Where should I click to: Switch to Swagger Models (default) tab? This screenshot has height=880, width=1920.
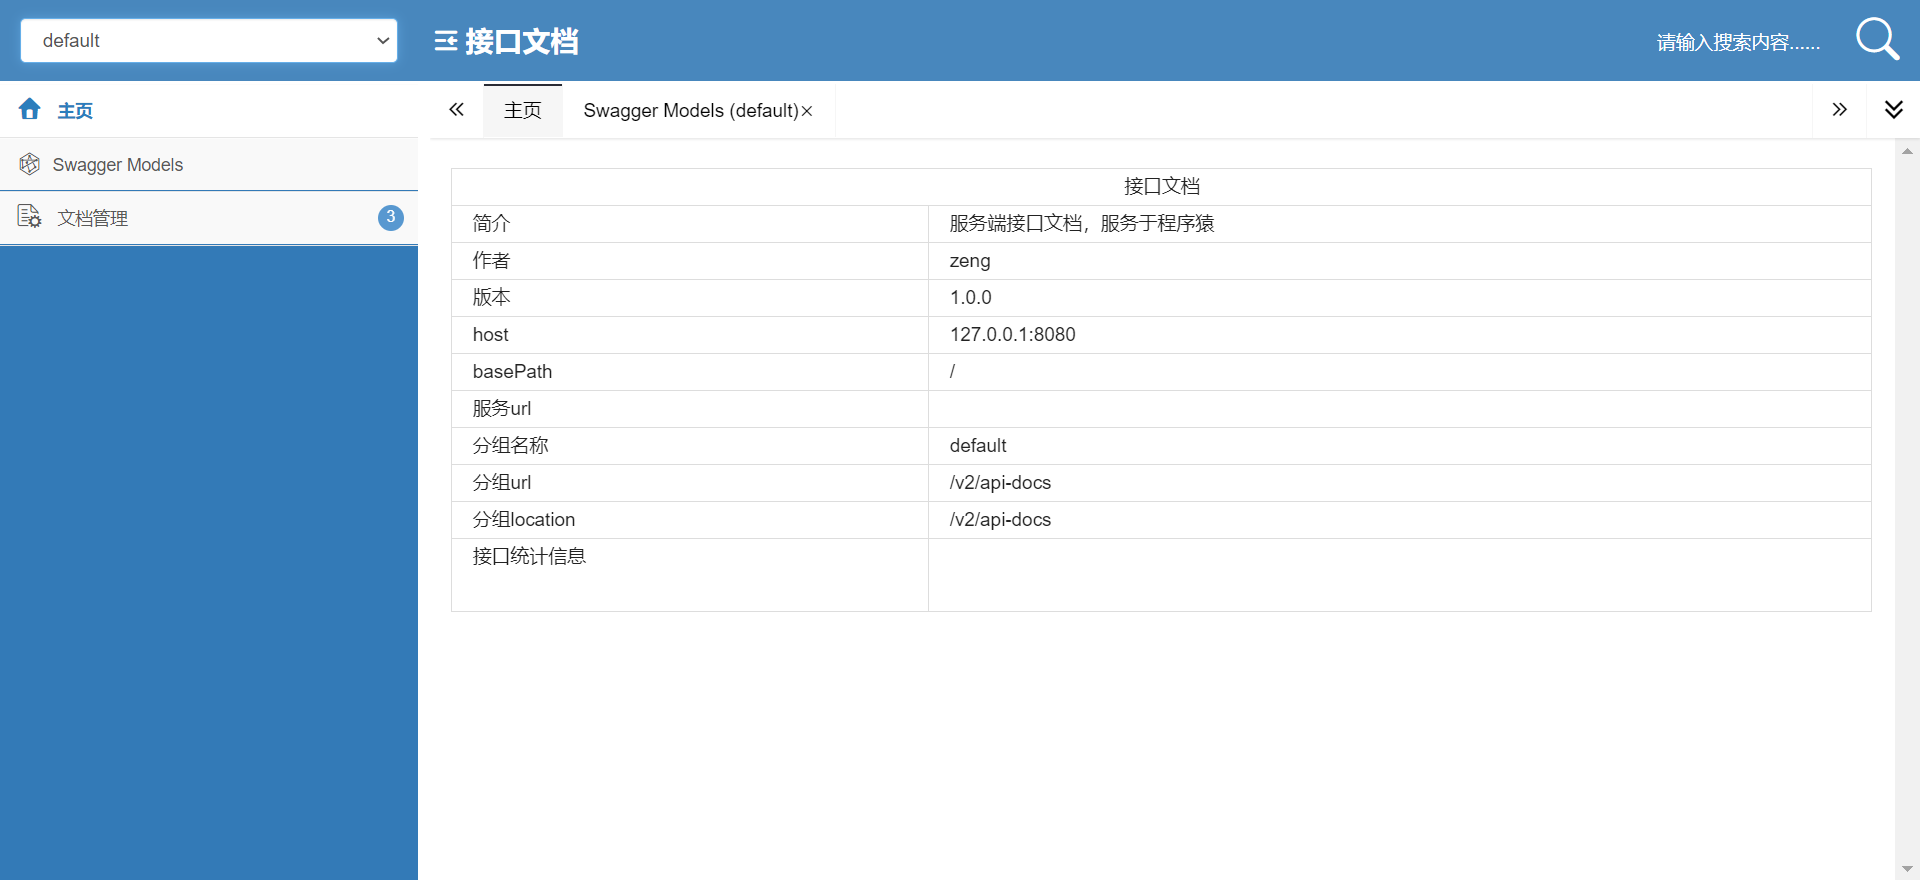coord(691,110)
